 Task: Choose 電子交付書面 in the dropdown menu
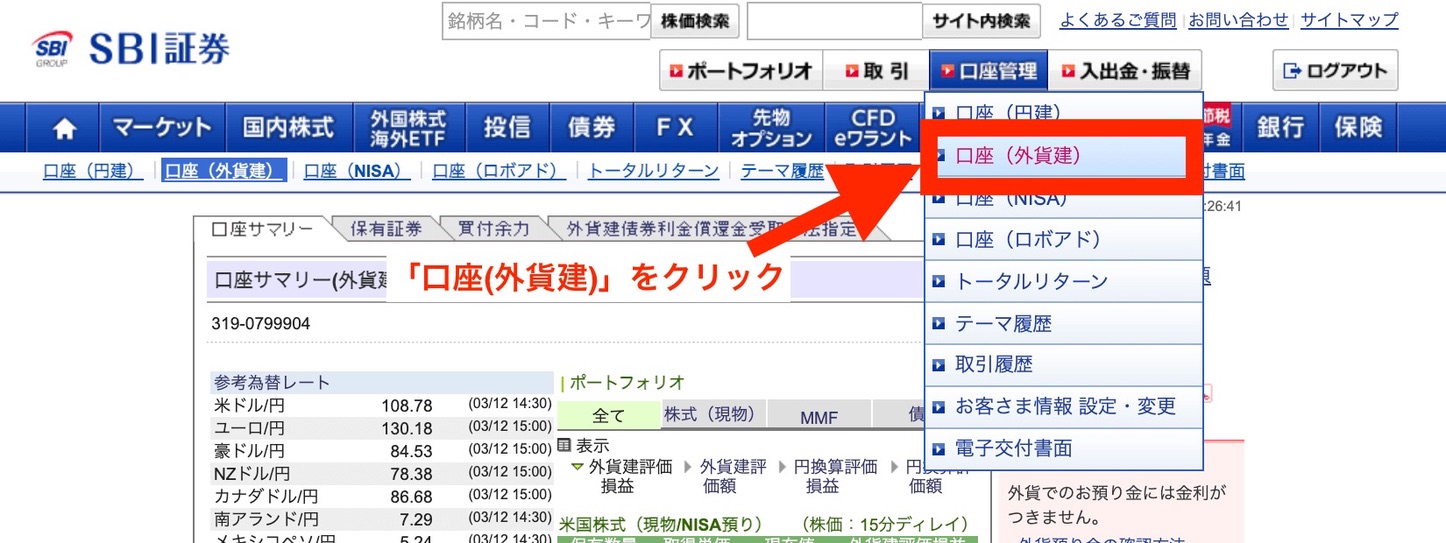click(x=1064, y=449)
